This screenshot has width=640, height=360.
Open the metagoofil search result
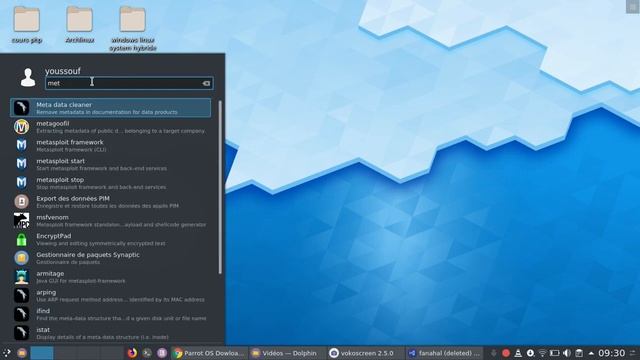click(111, 127)
